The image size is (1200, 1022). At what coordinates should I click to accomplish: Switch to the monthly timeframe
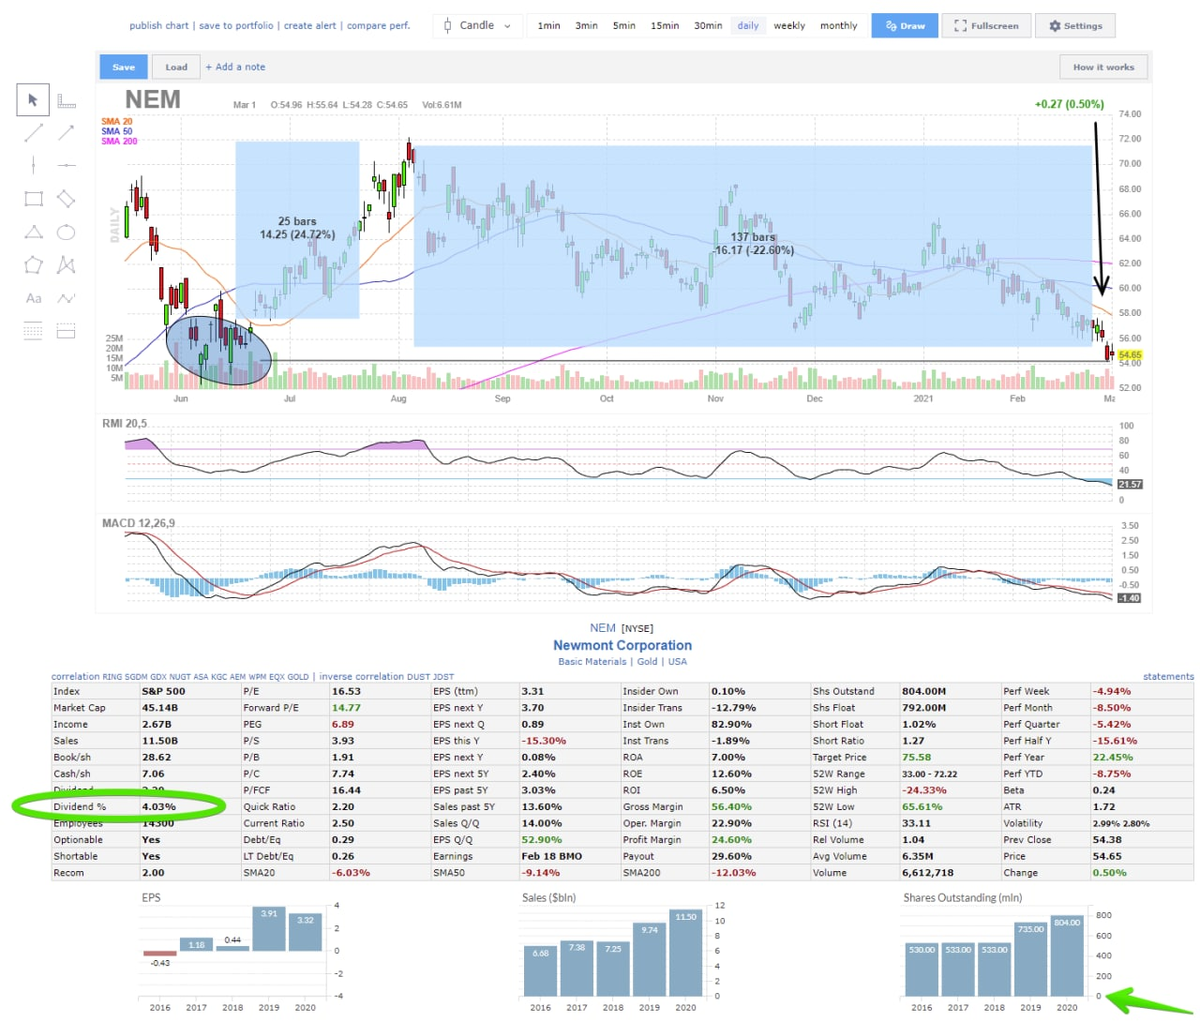[x=839, y=26]
